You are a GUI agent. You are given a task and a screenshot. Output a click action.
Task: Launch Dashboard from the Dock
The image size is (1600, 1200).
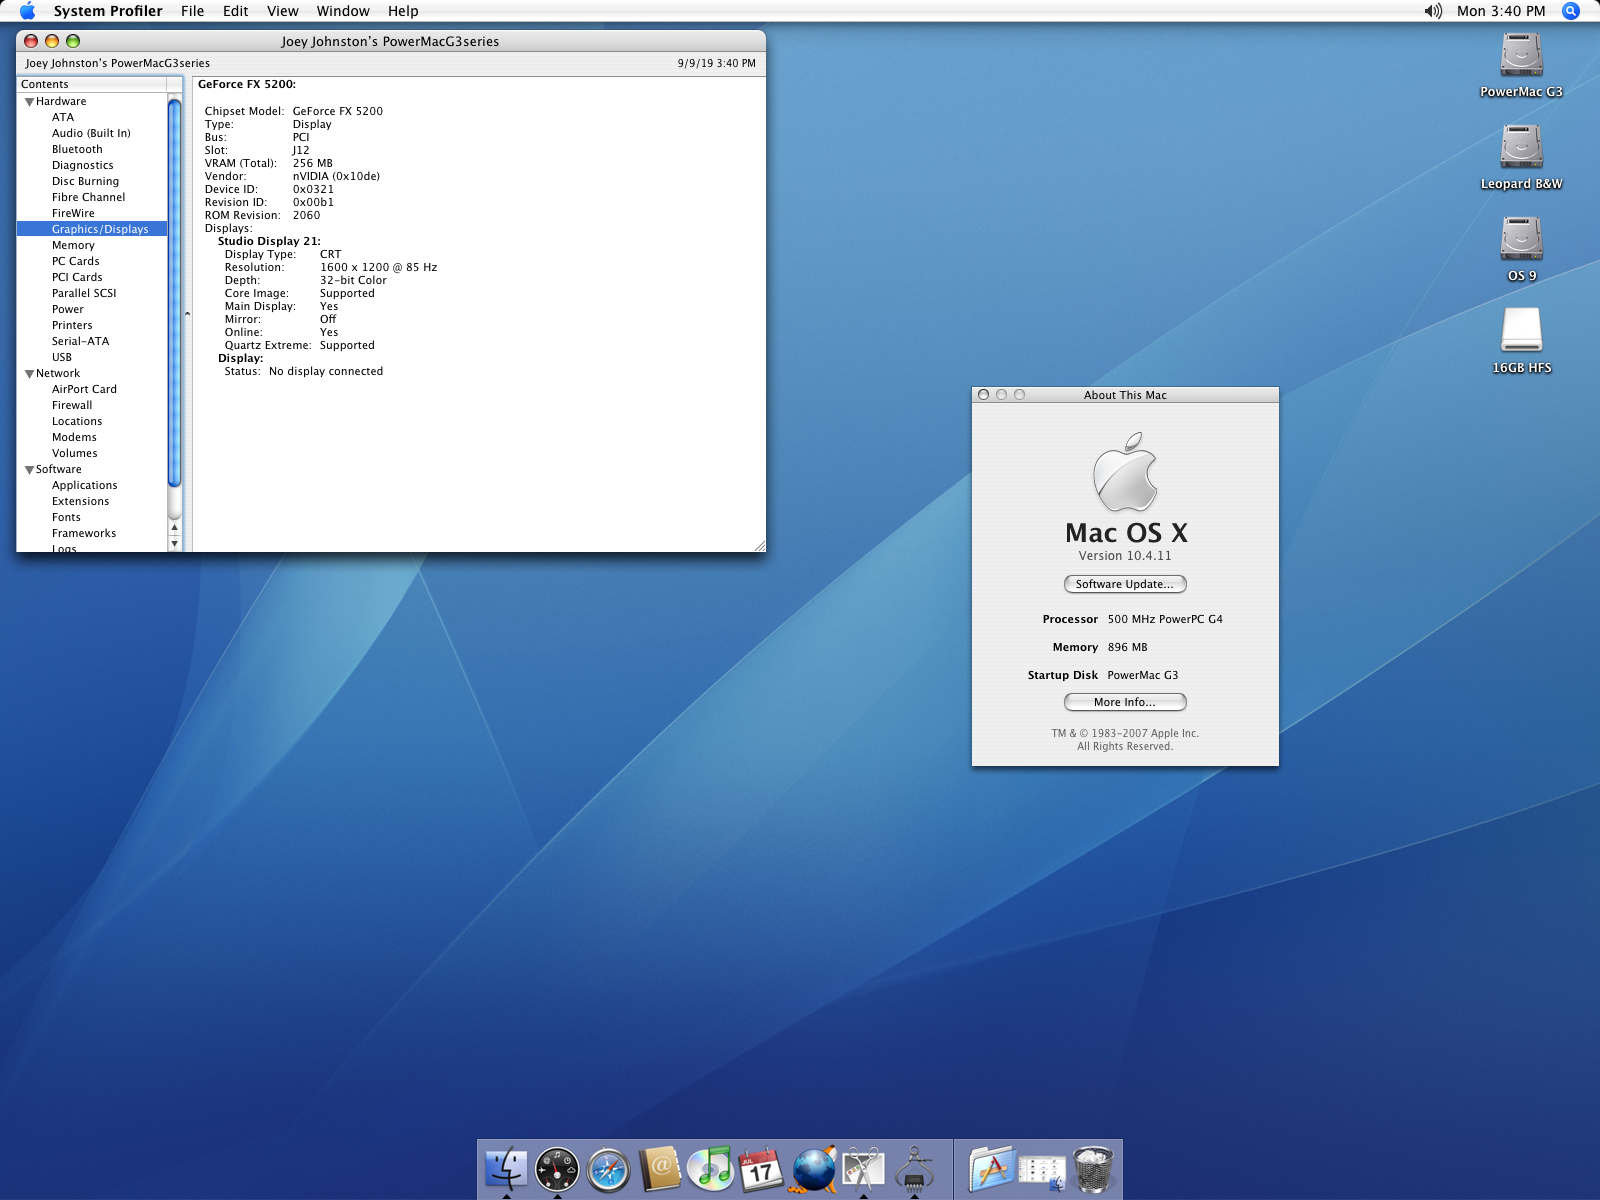coord(557,1168)
